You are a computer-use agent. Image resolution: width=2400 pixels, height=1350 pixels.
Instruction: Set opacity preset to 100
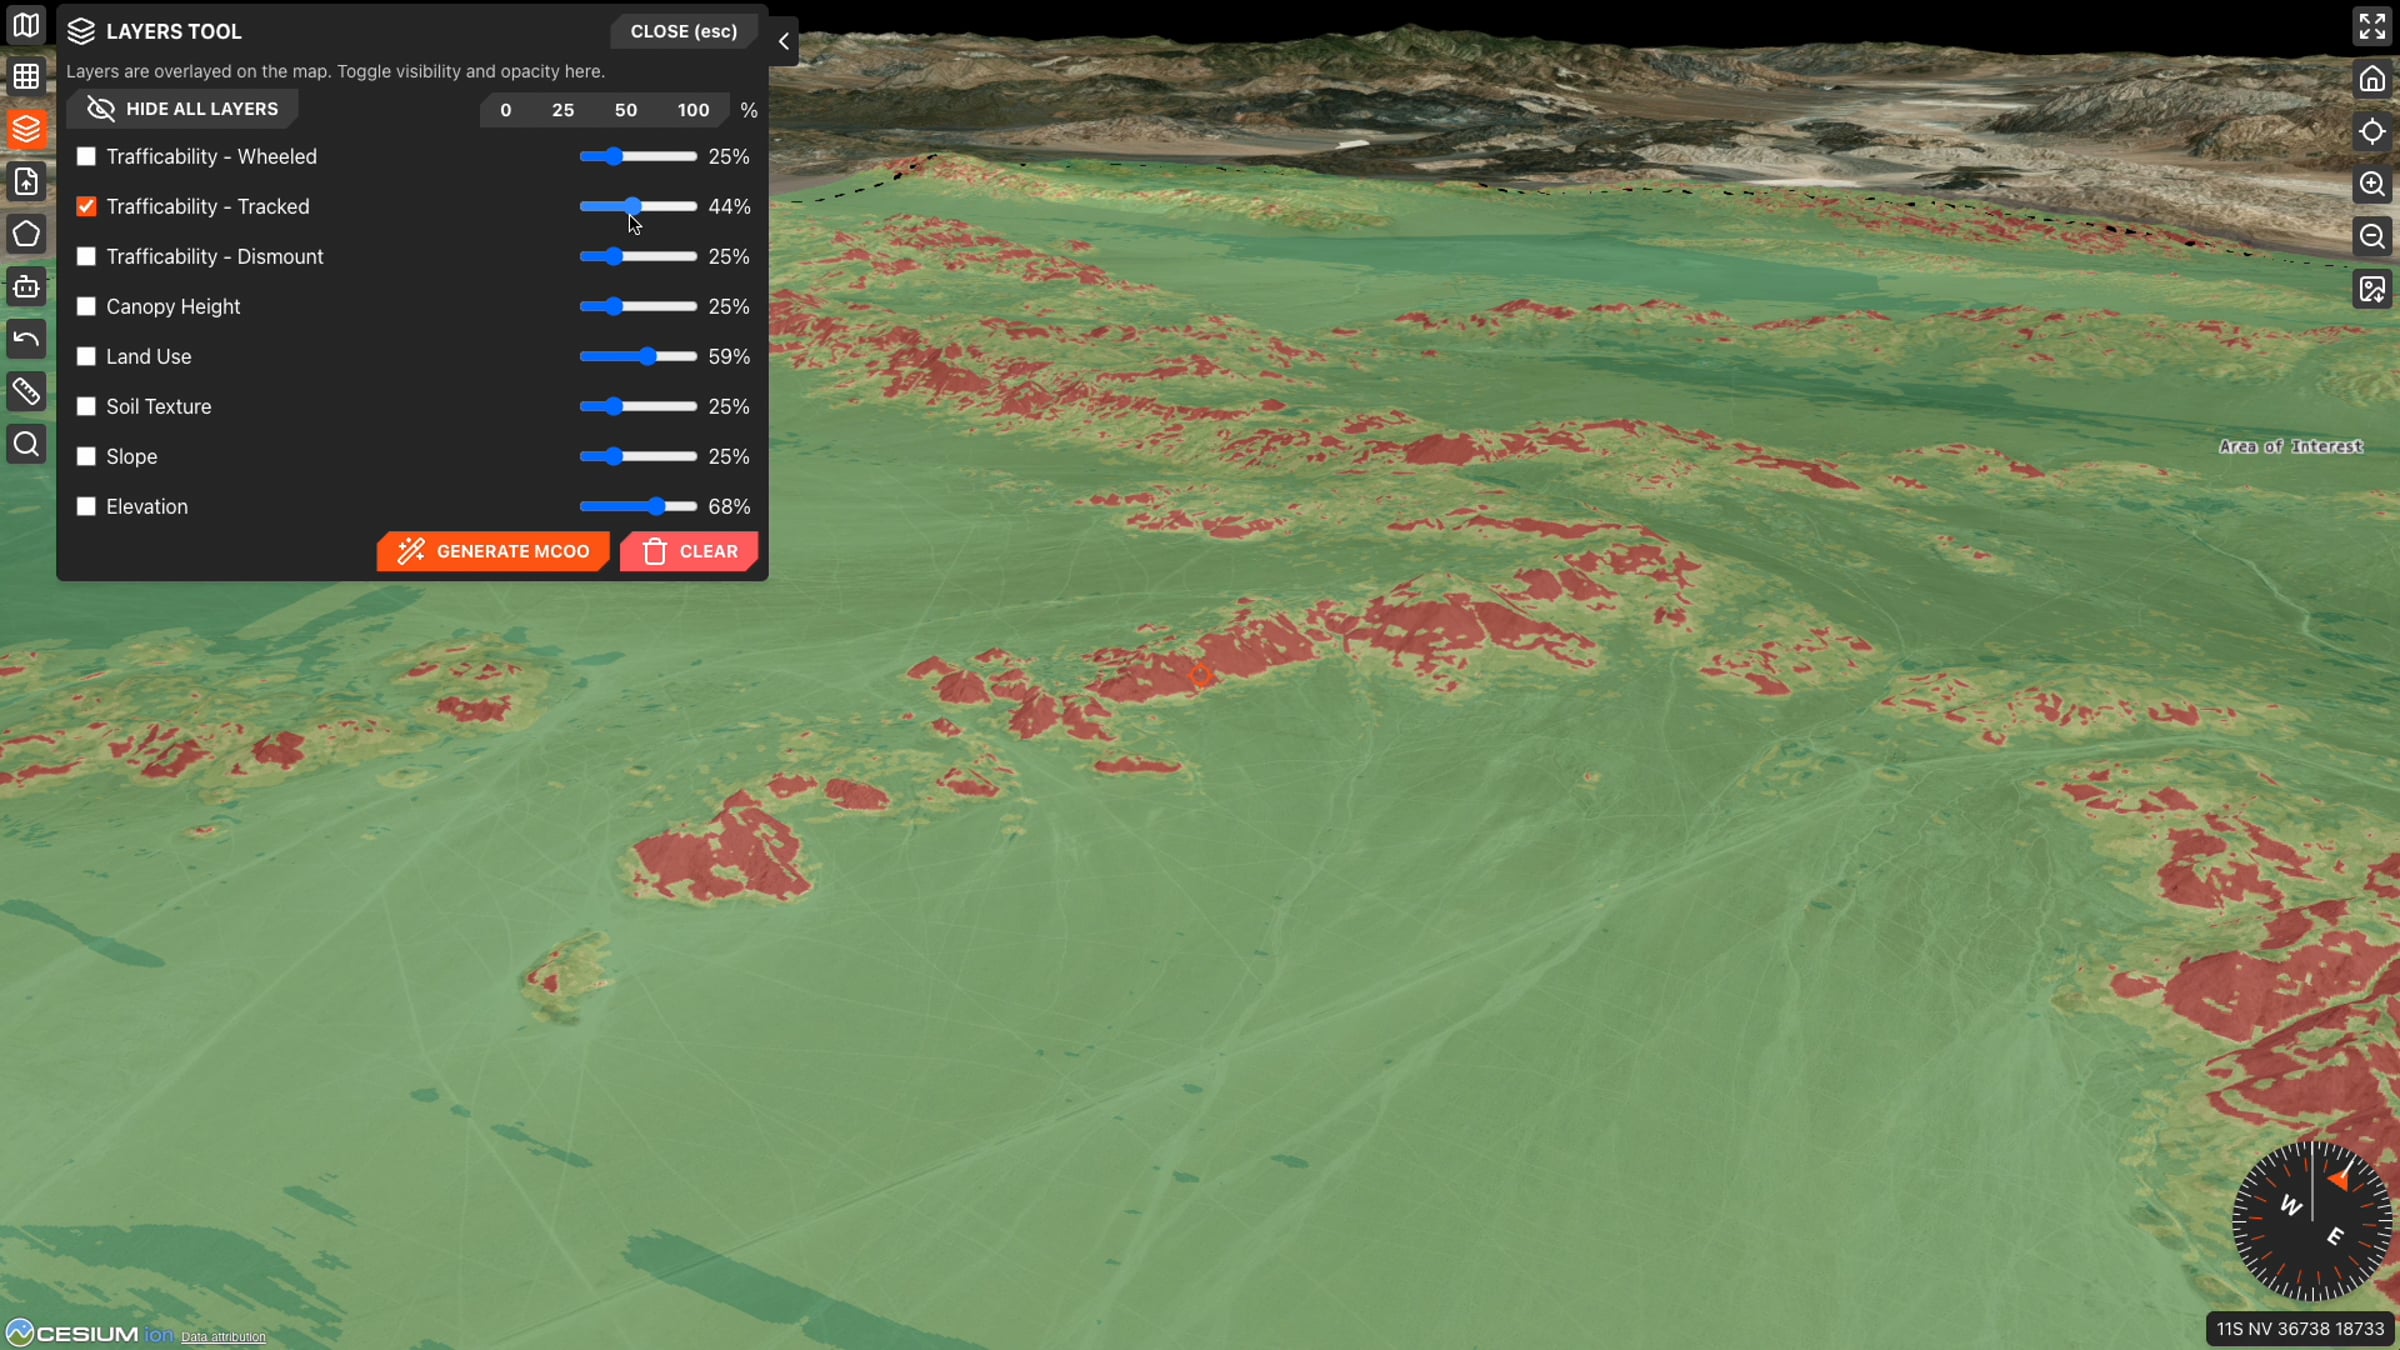tap(693, 110)
